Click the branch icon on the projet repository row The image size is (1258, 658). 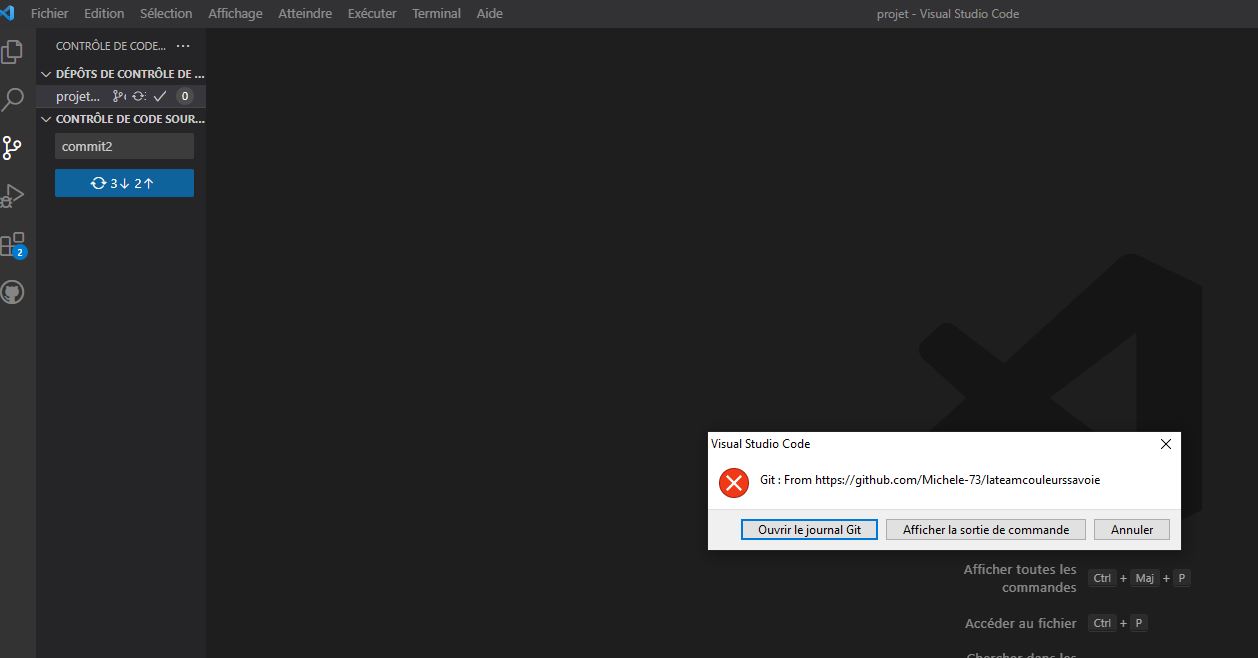(x=119, y=96)
